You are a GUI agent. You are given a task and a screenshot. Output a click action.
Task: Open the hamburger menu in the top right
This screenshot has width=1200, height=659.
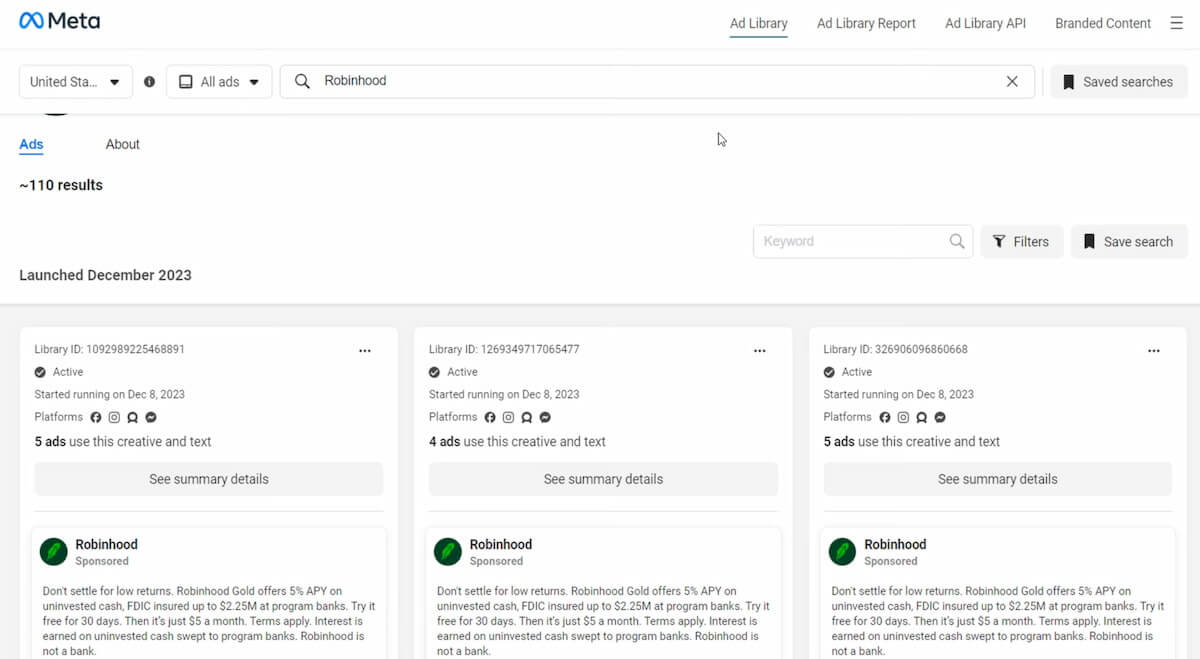1177,23
